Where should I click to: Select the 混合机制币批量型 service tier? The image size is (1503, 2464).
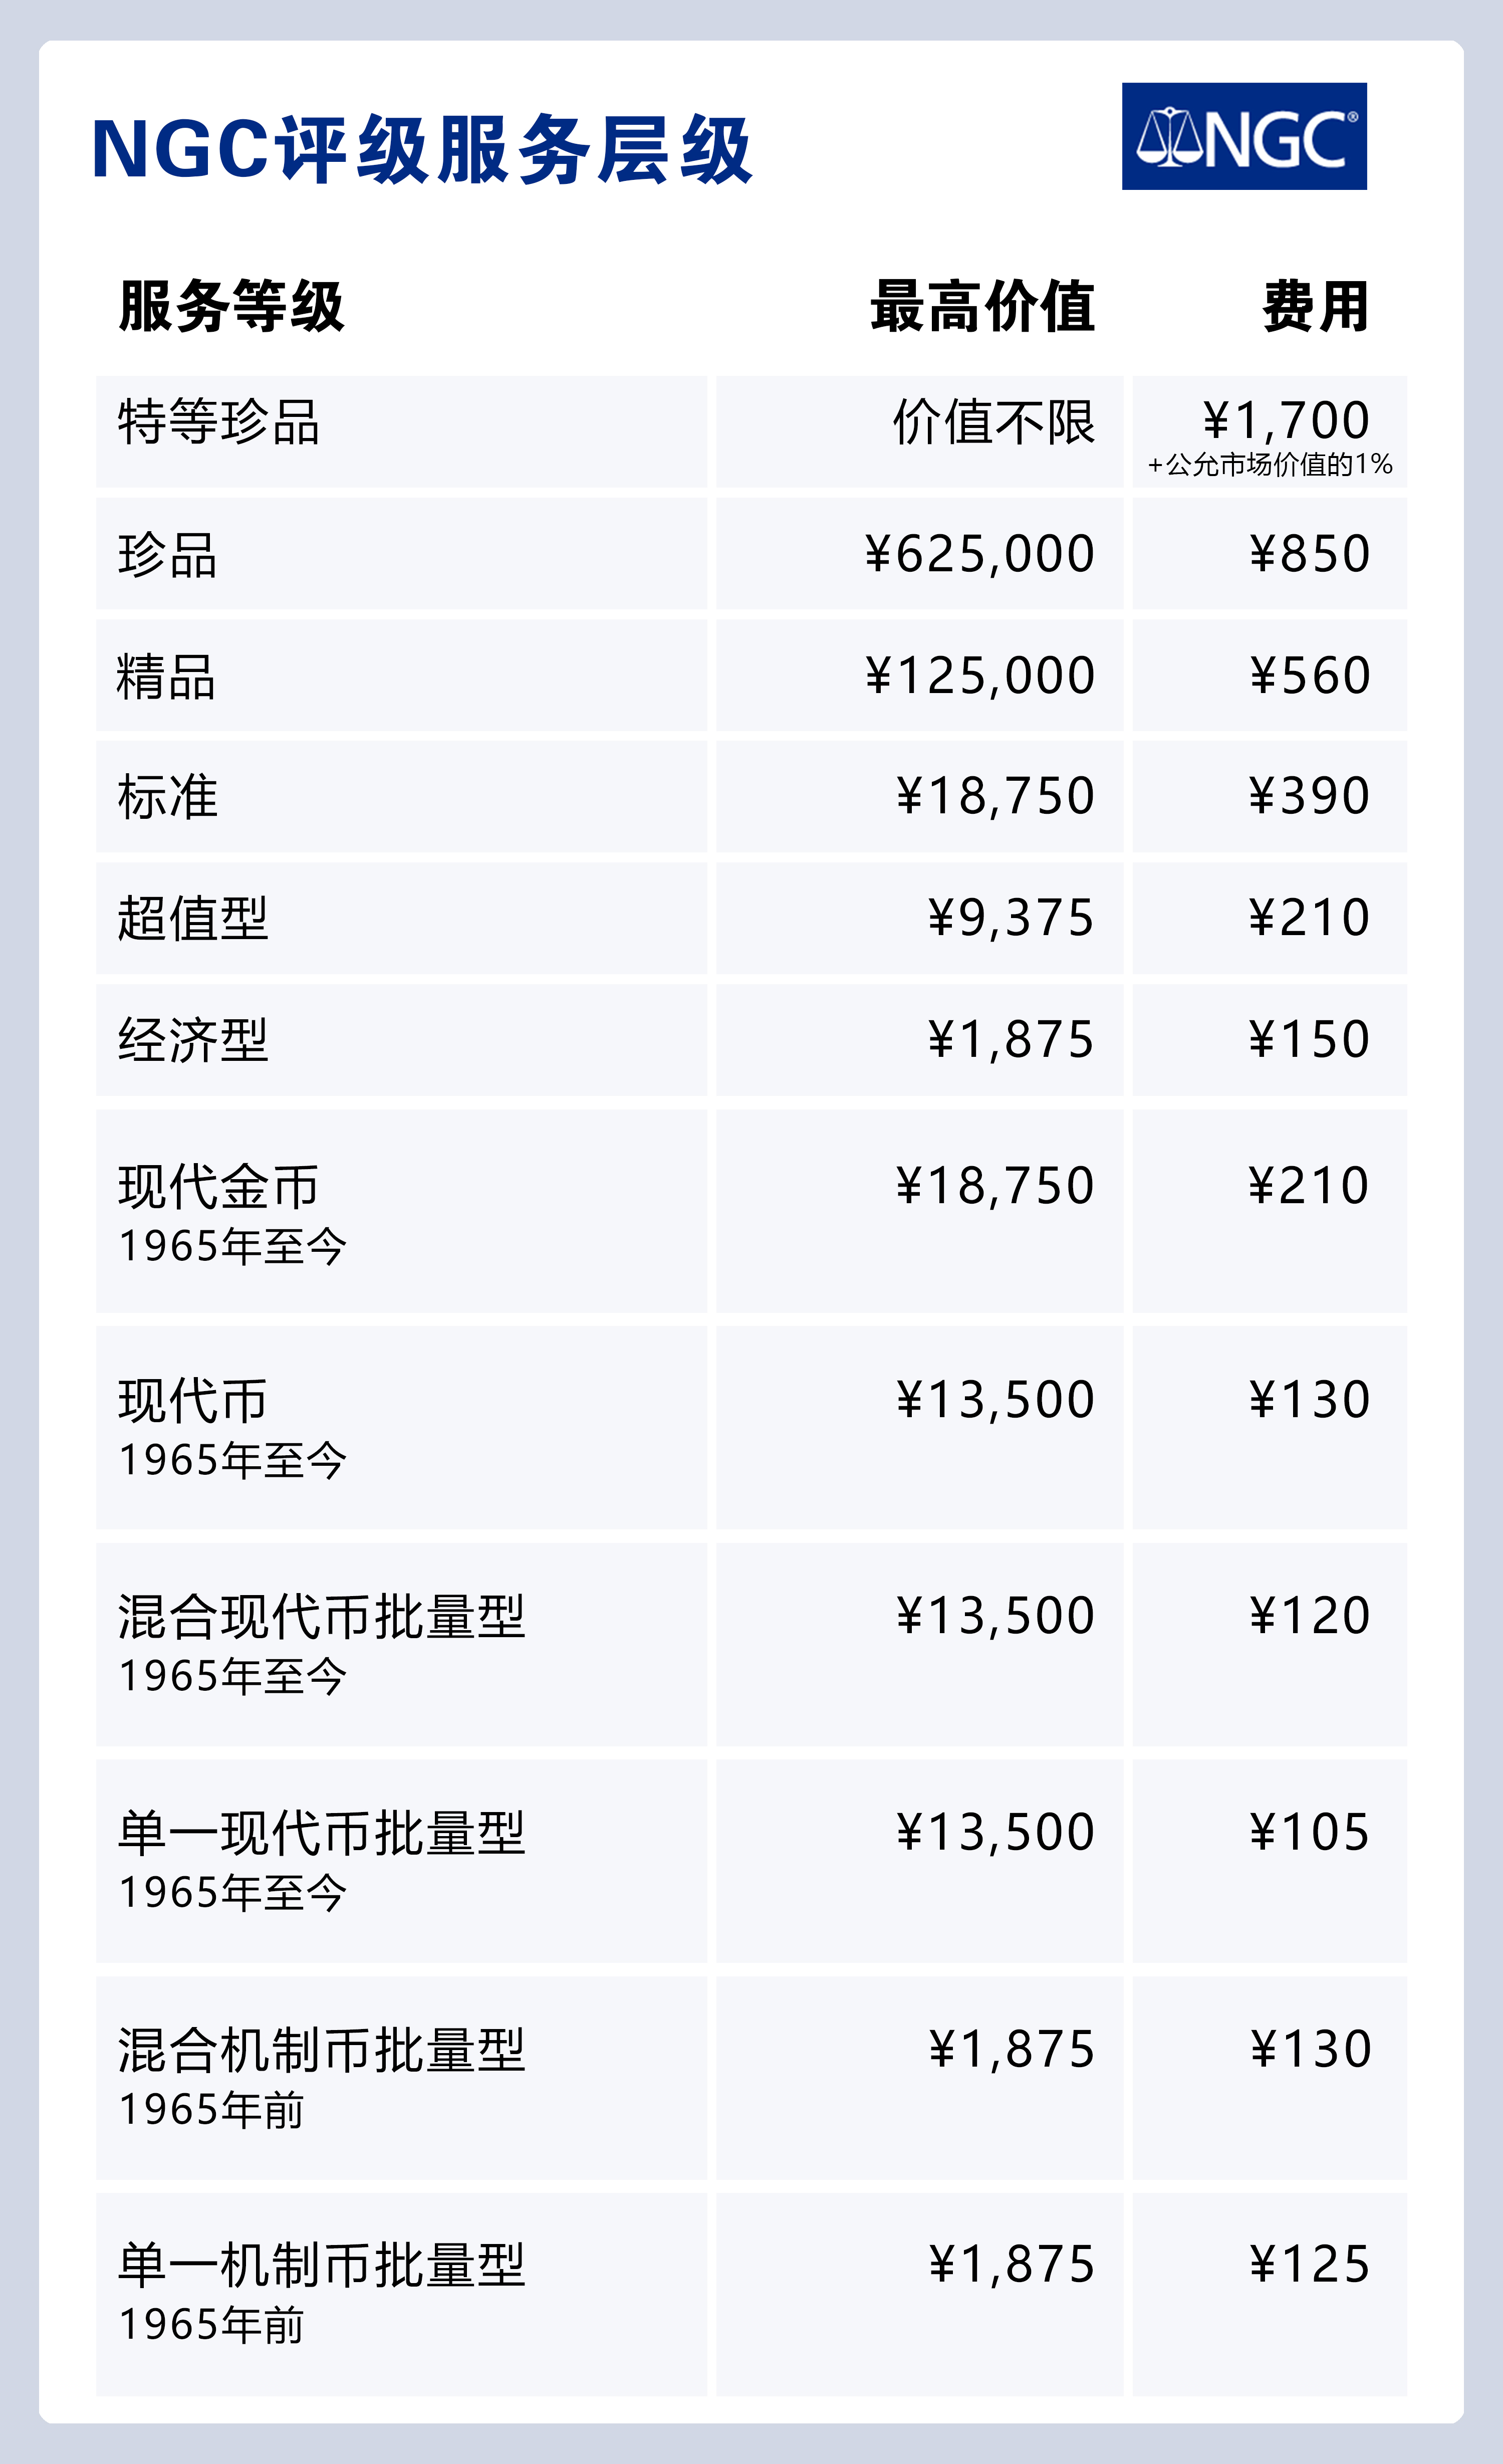pos(321,2050)
